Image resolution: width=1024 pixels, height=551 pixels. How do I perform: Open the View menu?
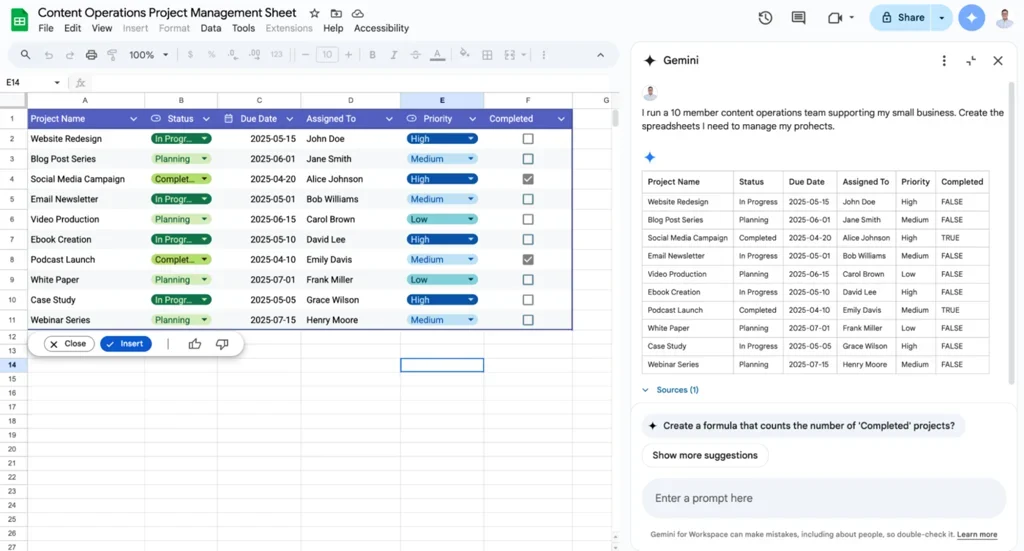tap(101, 28)
